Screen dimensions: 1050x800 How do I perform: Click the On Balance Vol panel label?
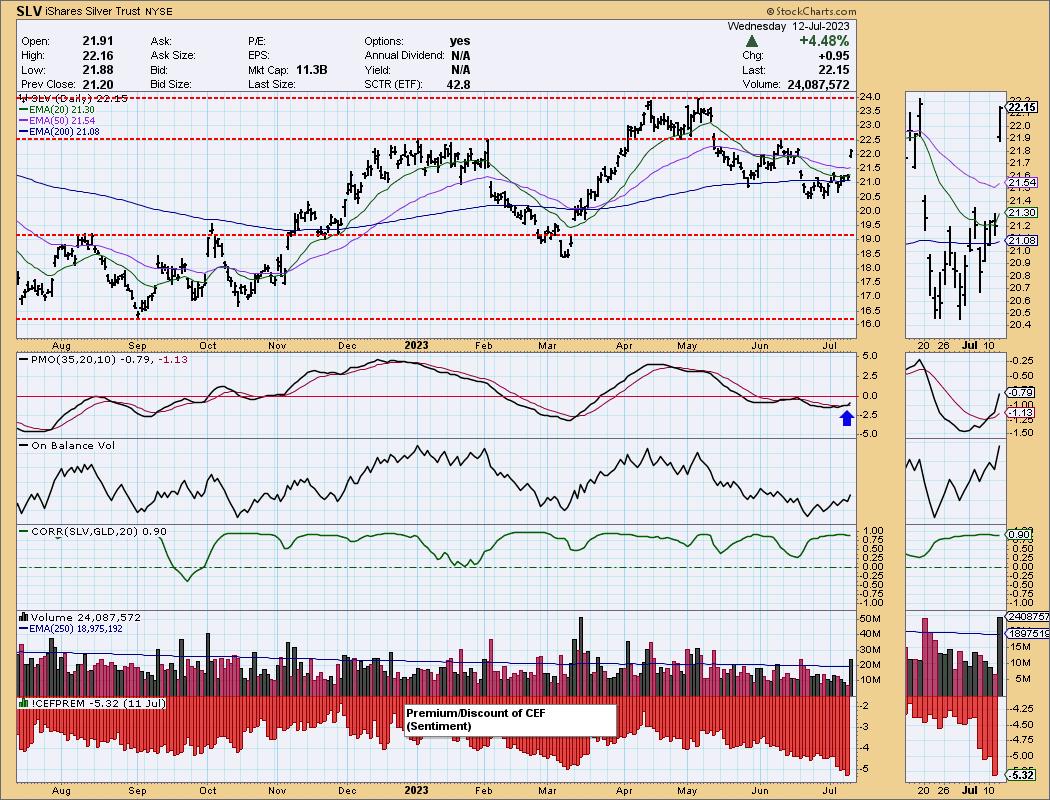(x=67, y=445)
